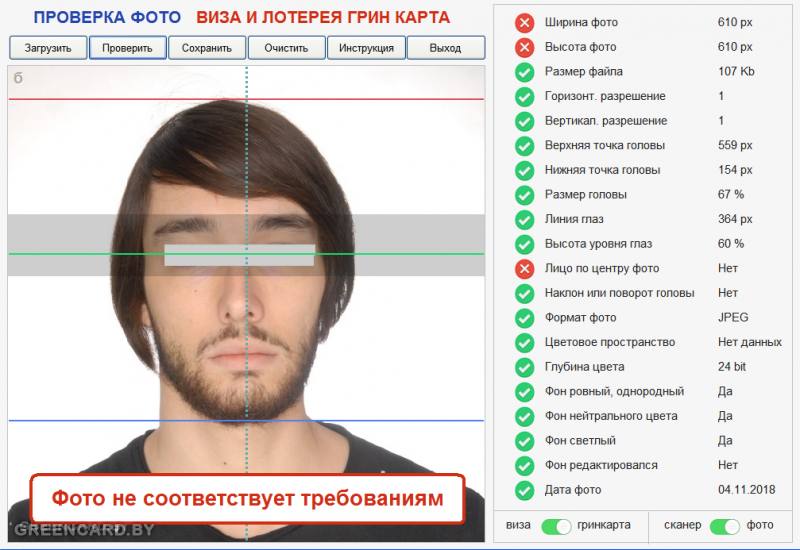Click the Фон нейтрального цвета label
This screenshot has height=550, width=800.
tap(611, 416)
